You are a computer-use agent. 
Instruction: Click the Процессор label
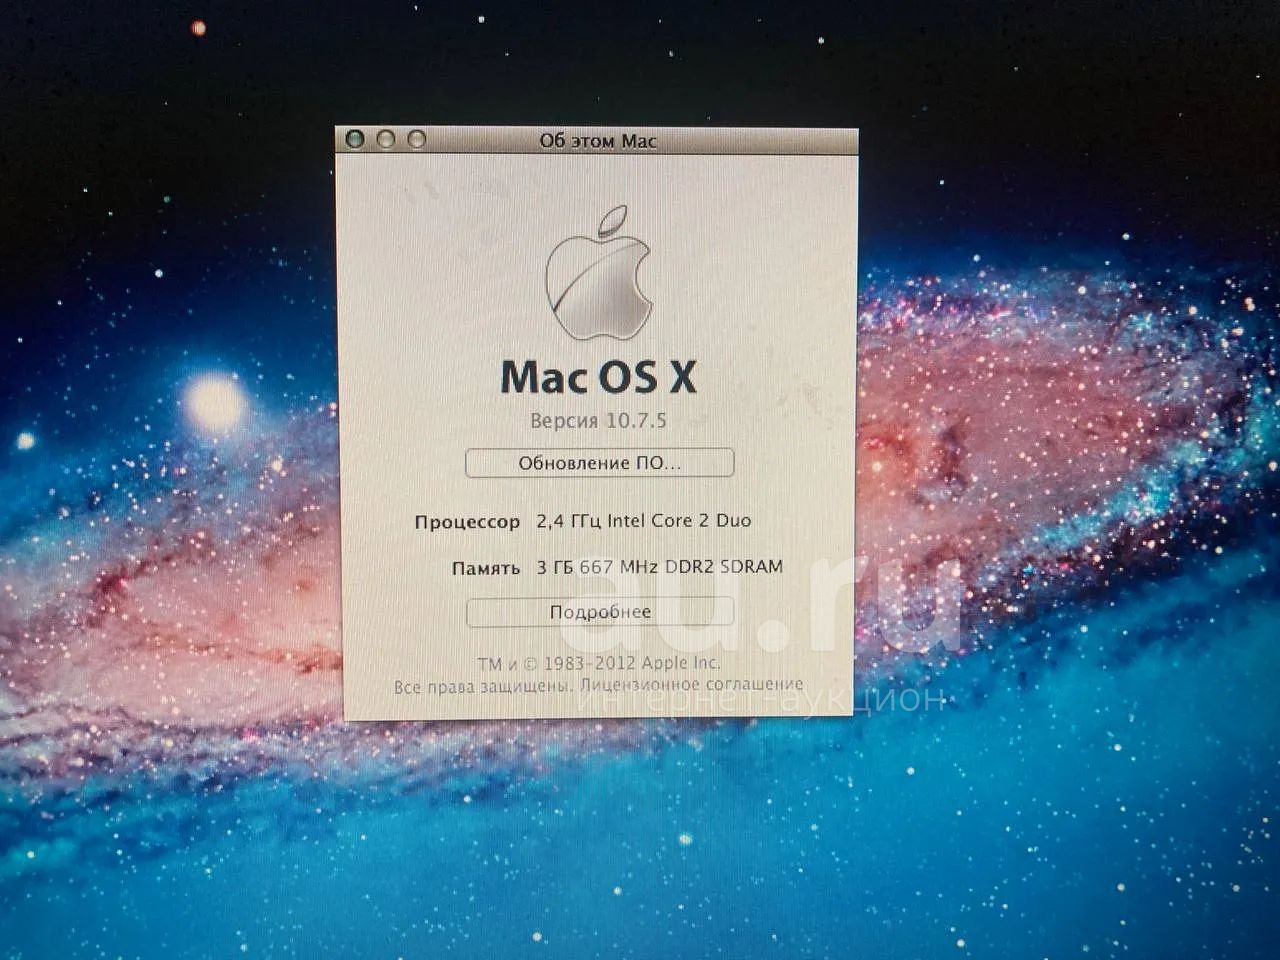click(467, 522)
